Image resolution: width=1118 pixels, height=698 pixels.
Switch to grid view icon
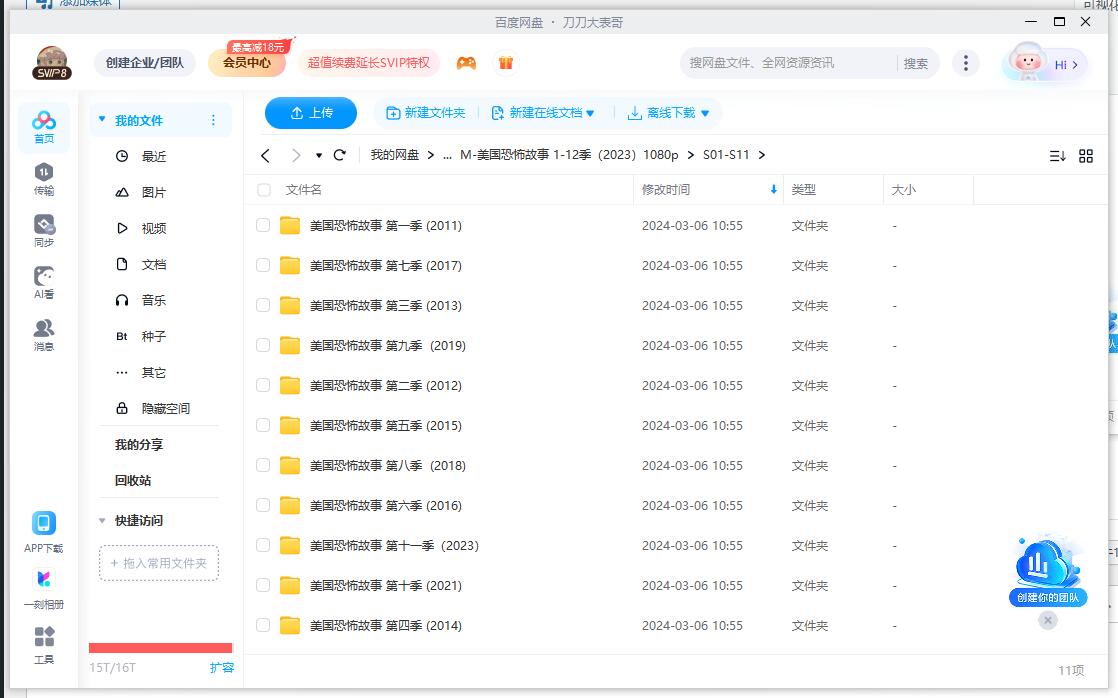point(1086,156)
